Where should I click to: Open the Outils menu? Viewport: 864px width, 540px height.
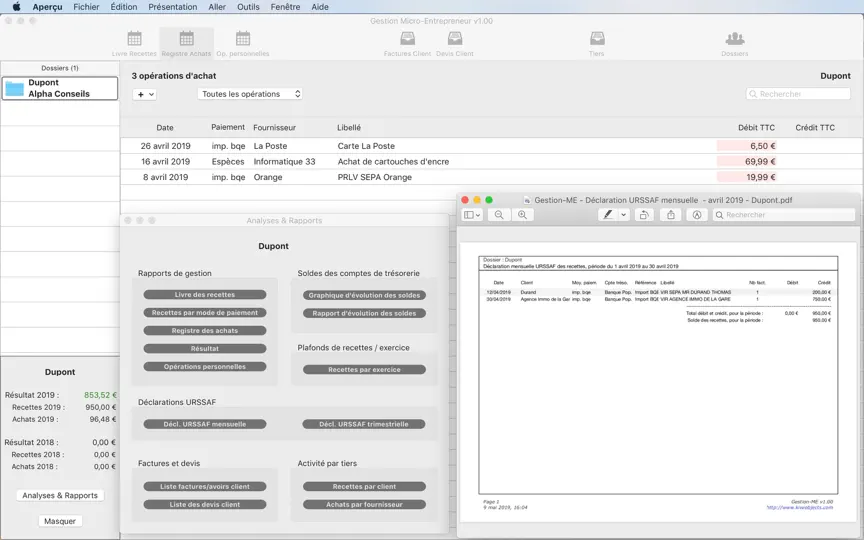[x=249, y=7]
